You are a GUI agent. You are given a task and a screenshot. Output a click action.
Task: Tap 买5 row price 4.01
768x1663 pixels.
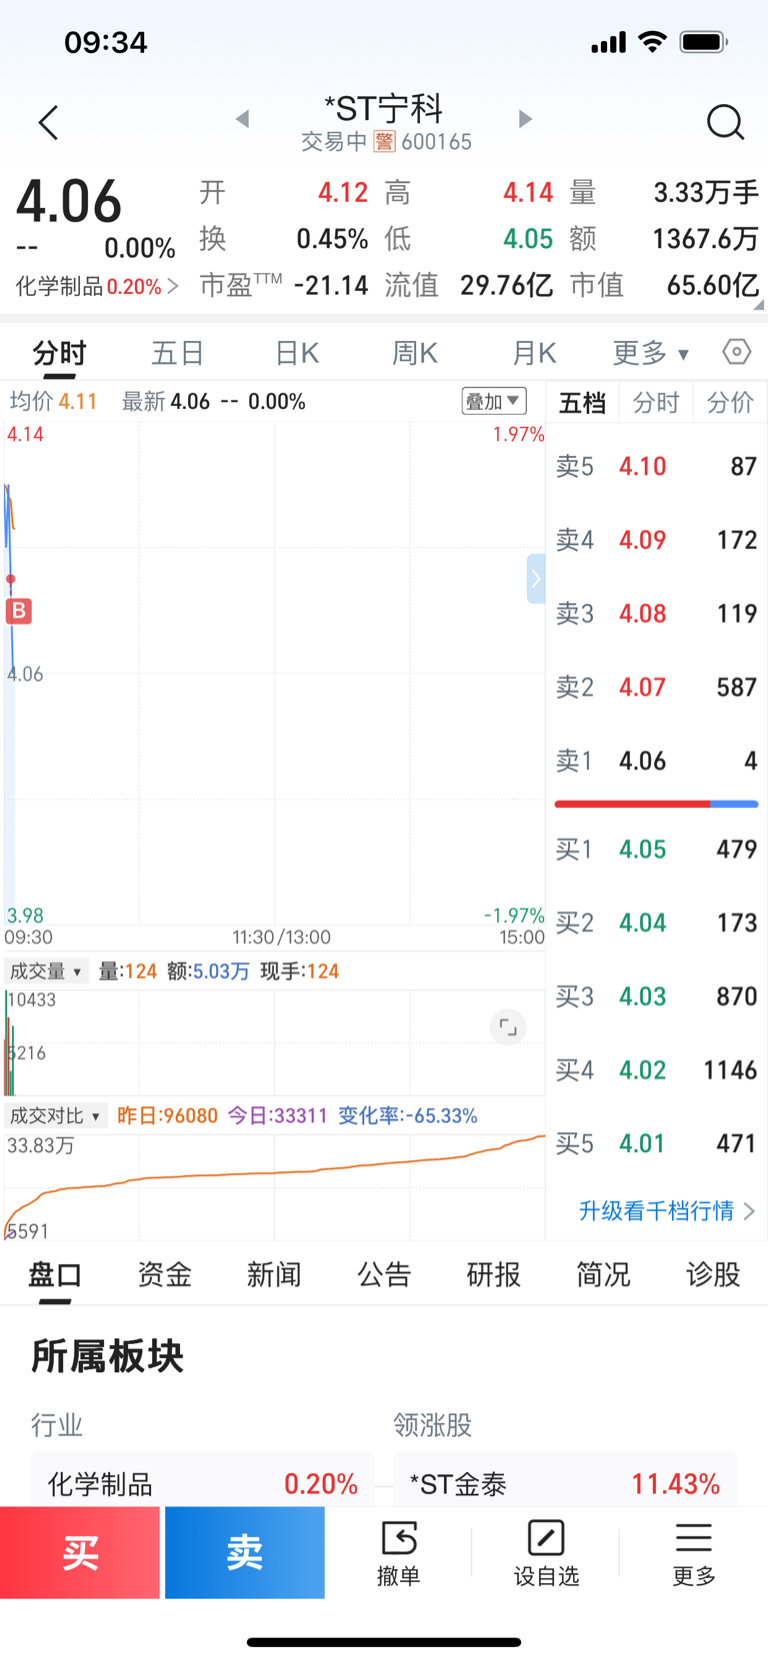642,1143
